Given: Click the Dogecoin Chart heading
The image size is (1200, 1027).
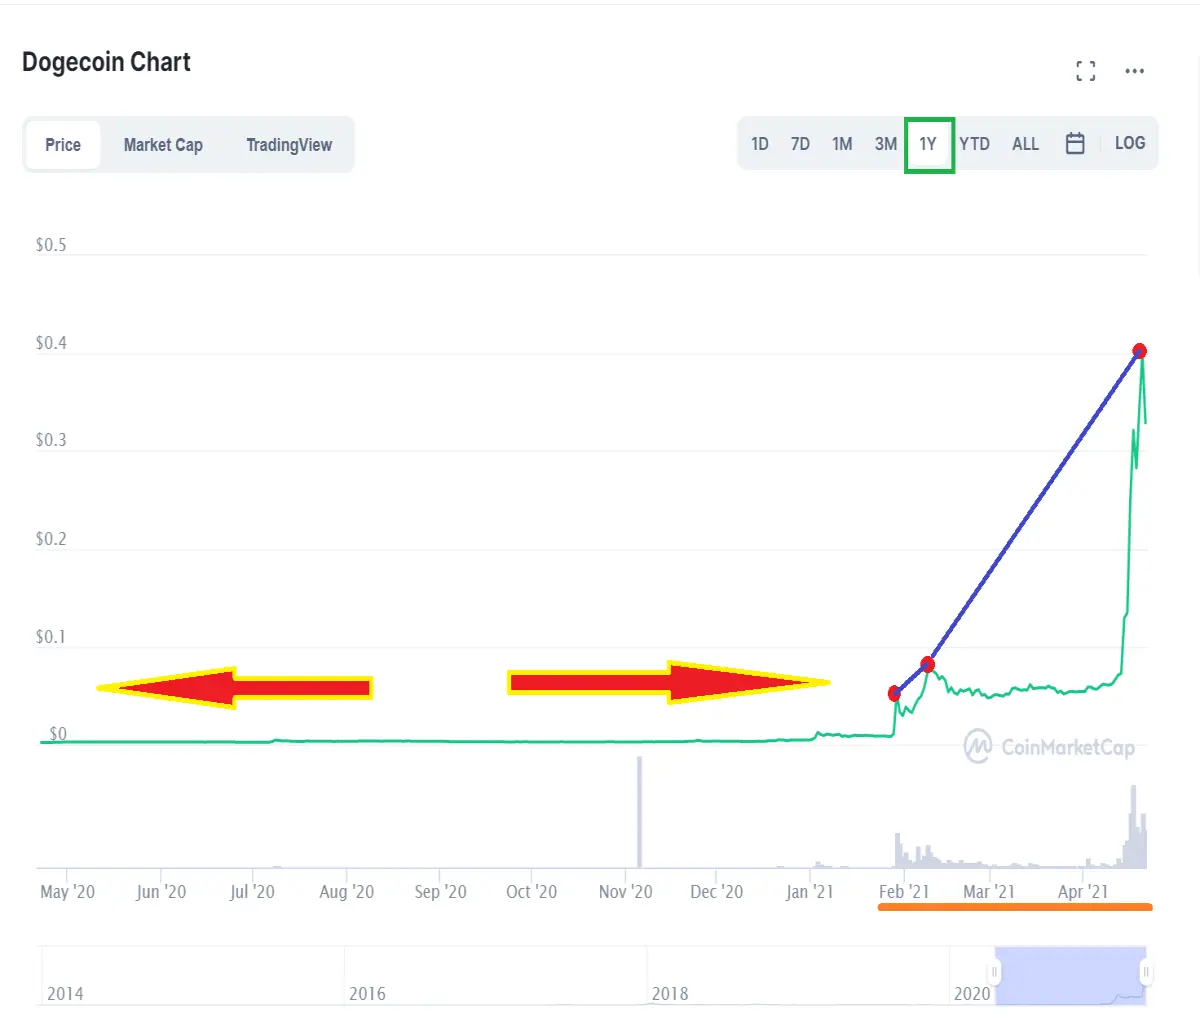Looking at the screenshot, I should (106, 62).
